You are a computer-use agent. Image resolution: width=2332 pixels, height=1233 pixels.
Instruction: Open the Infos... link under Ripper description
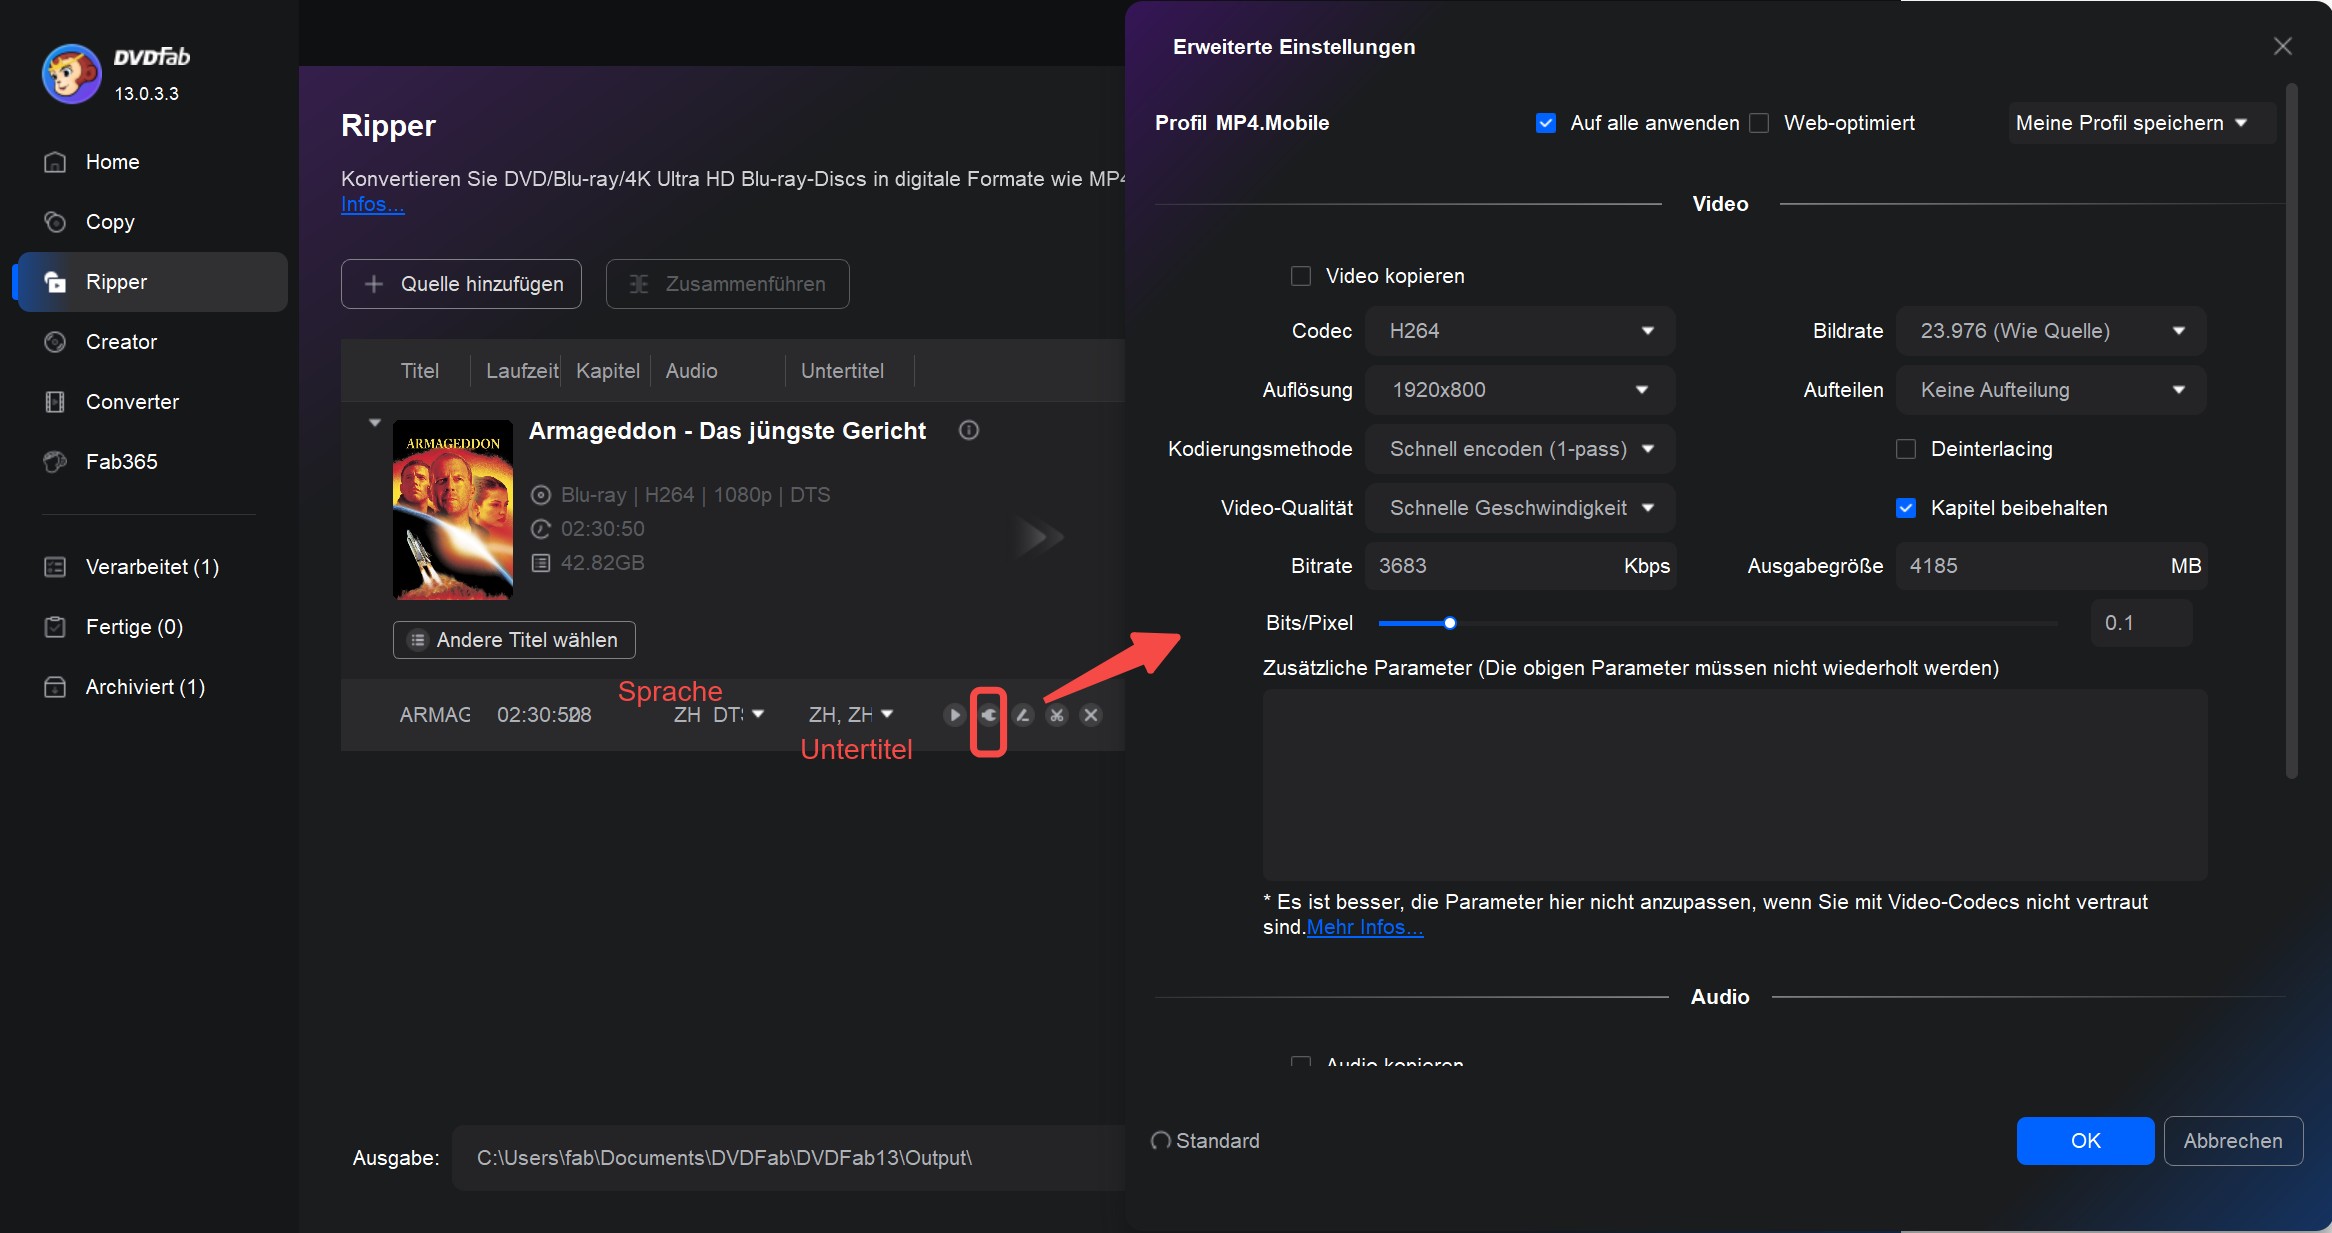point(372,204)
